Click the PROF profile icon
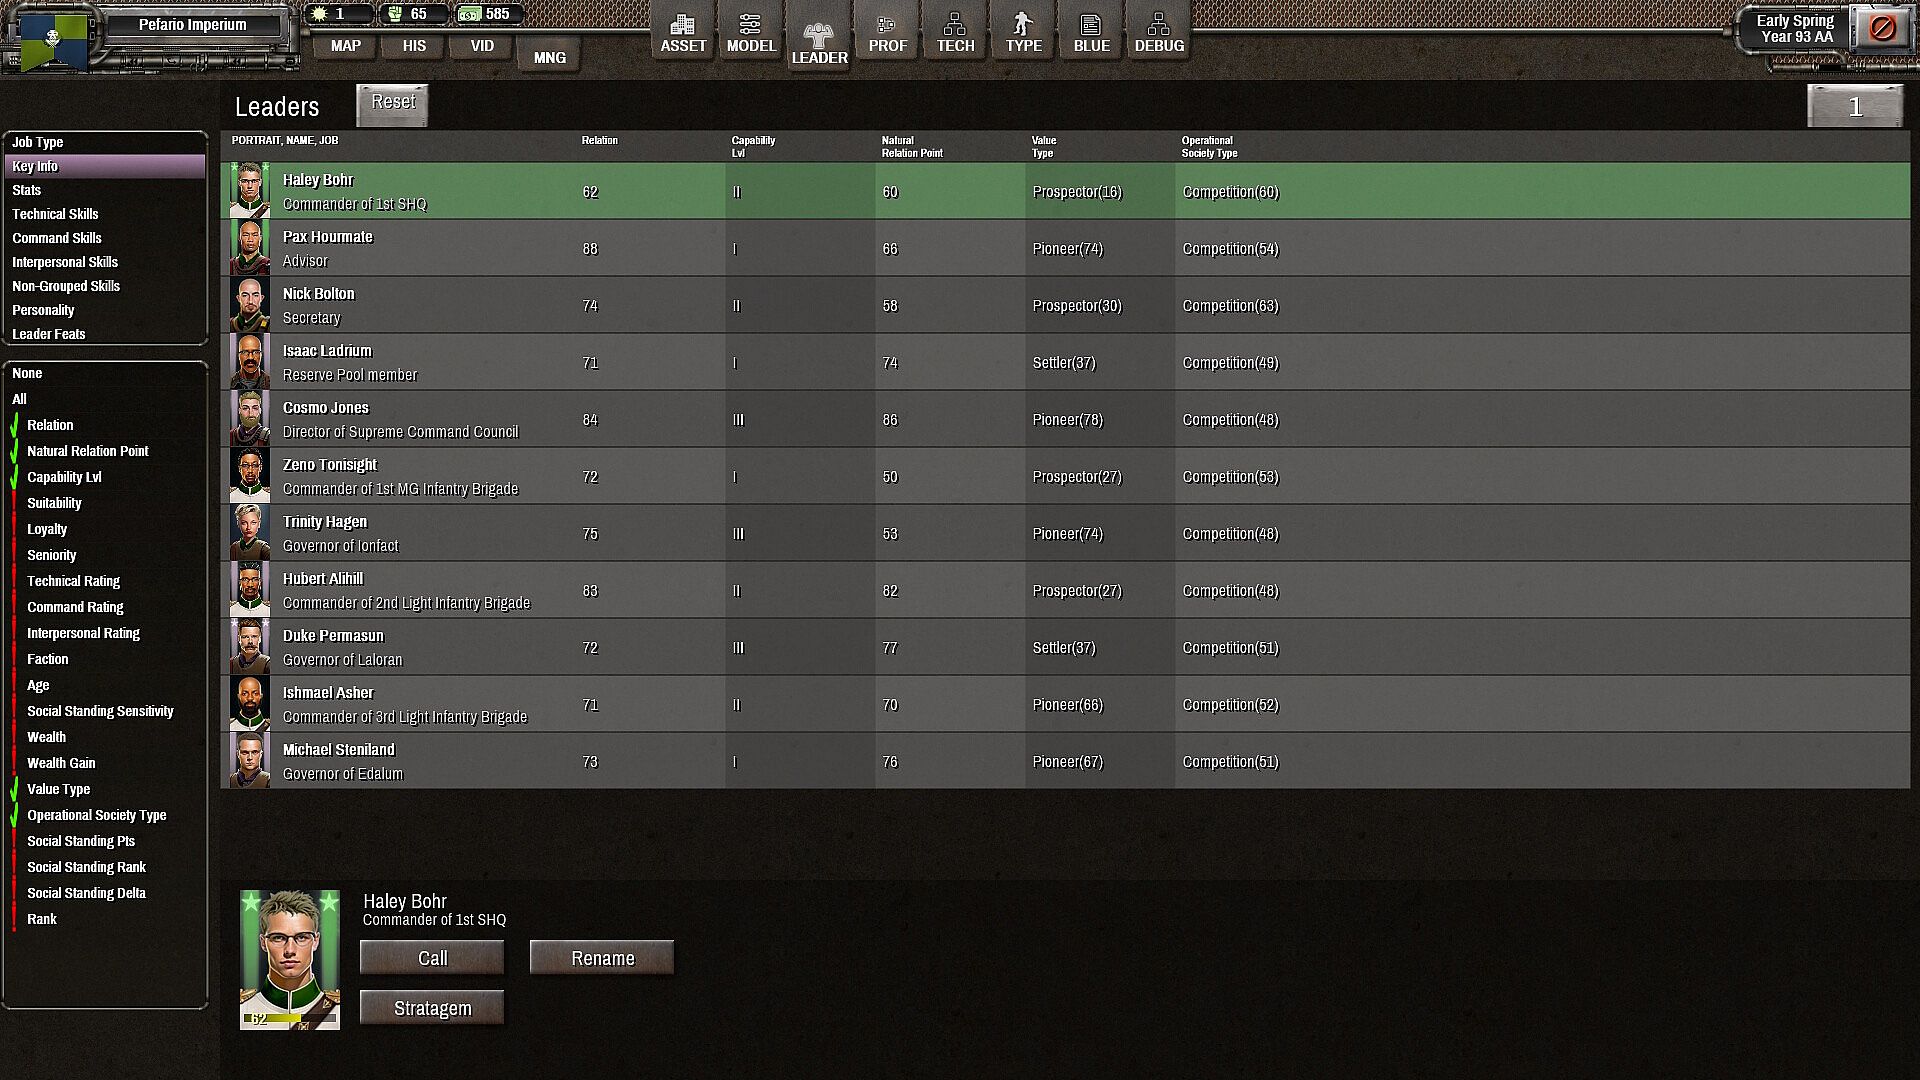Viewport: 1920px width, 1080px height. pyautogui.click(x=887, y=33)
